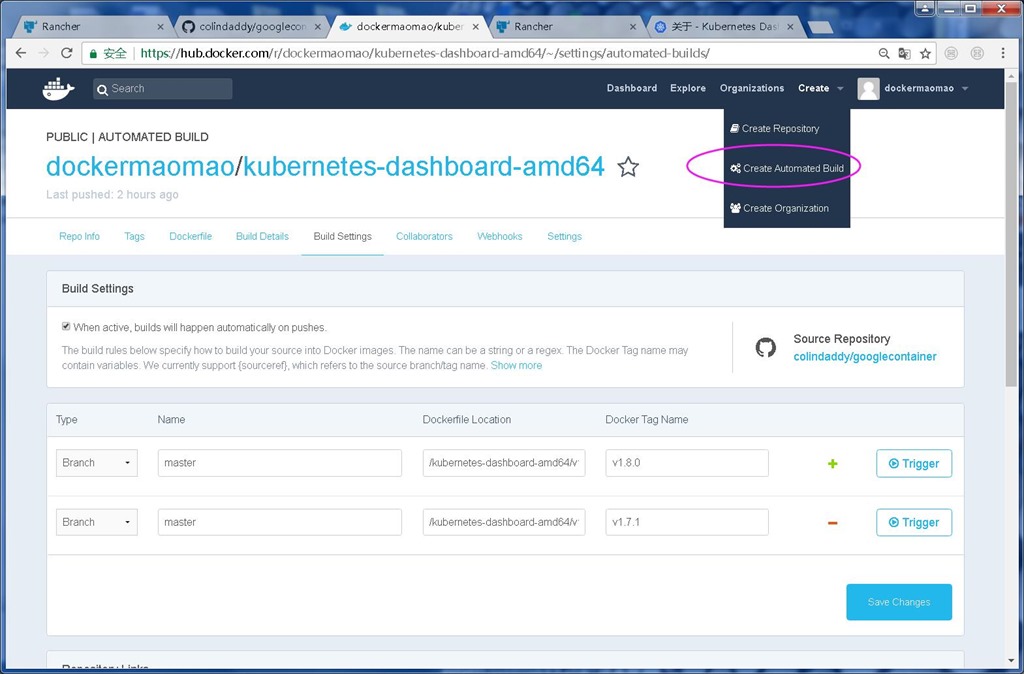1024x674 pixels.
Task: Click the Docker Tag Name field v1.7.1
Action: tap(687, 522)
